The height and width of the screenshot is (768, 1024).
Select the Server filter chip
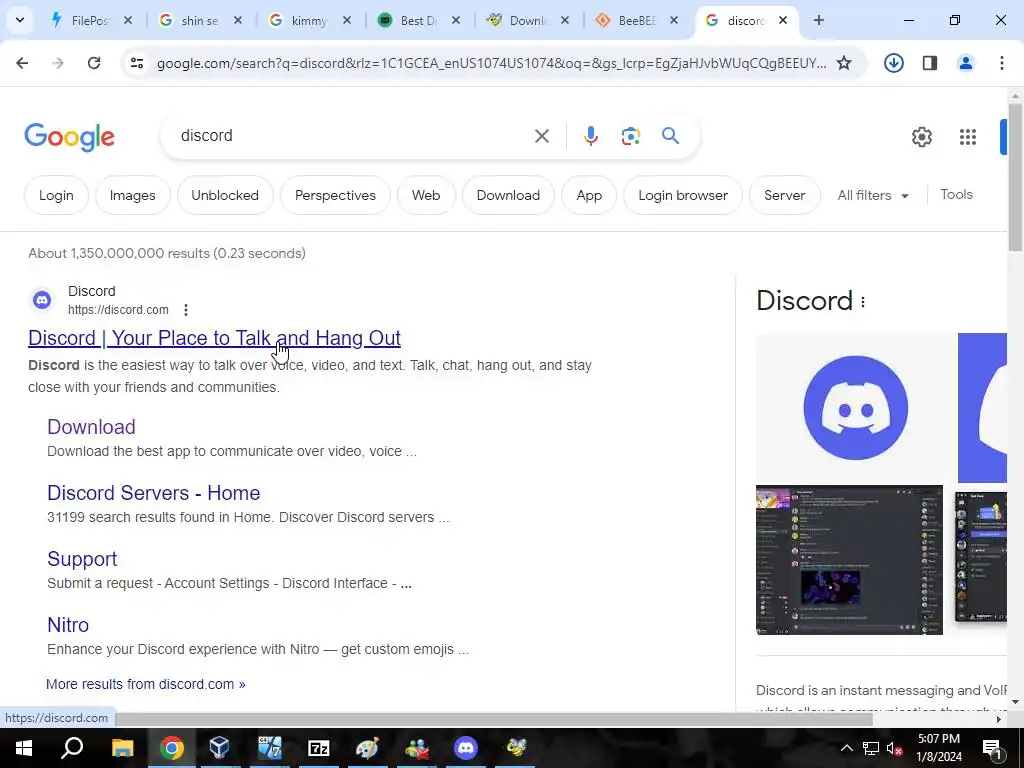point(784,195)
